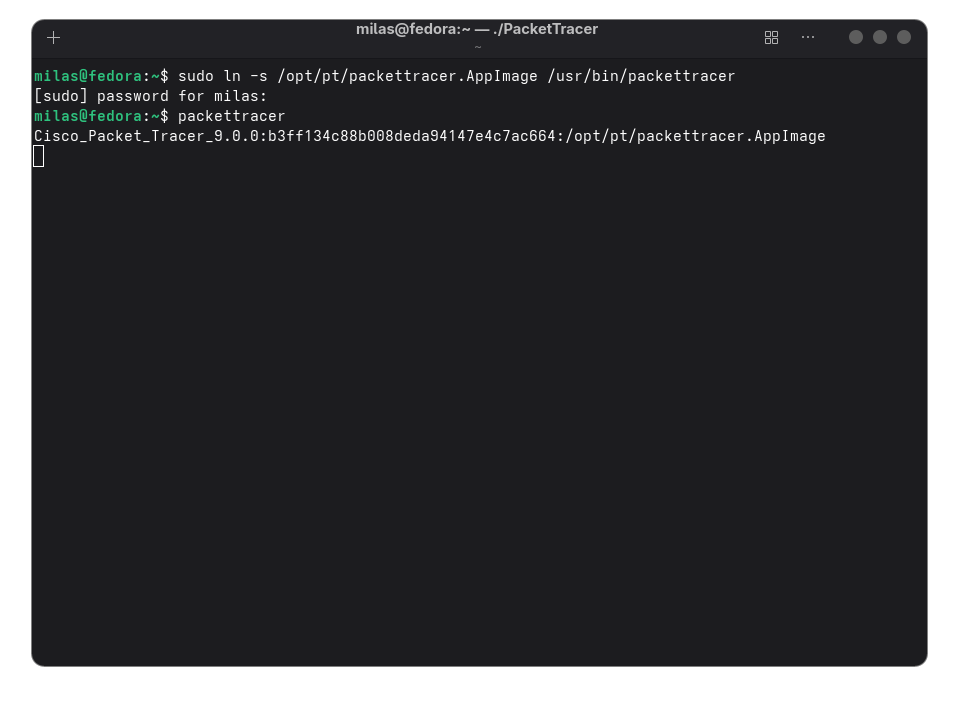Click the Cisco_Packet_Tracer_9.0.0 output line
This screenshot has height=710, width=959.
tap(430, 136)
